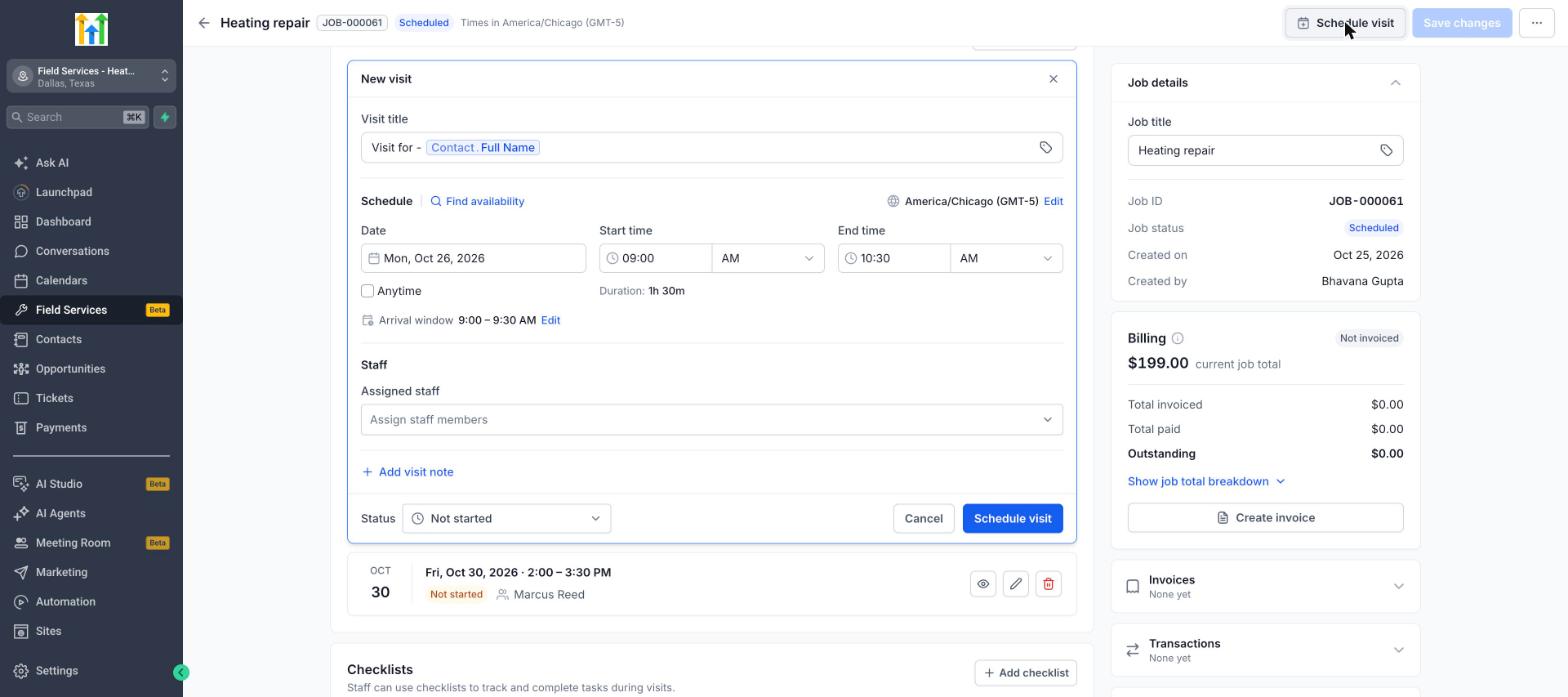Click the blue Schedule visit button

pos(1012,519)
